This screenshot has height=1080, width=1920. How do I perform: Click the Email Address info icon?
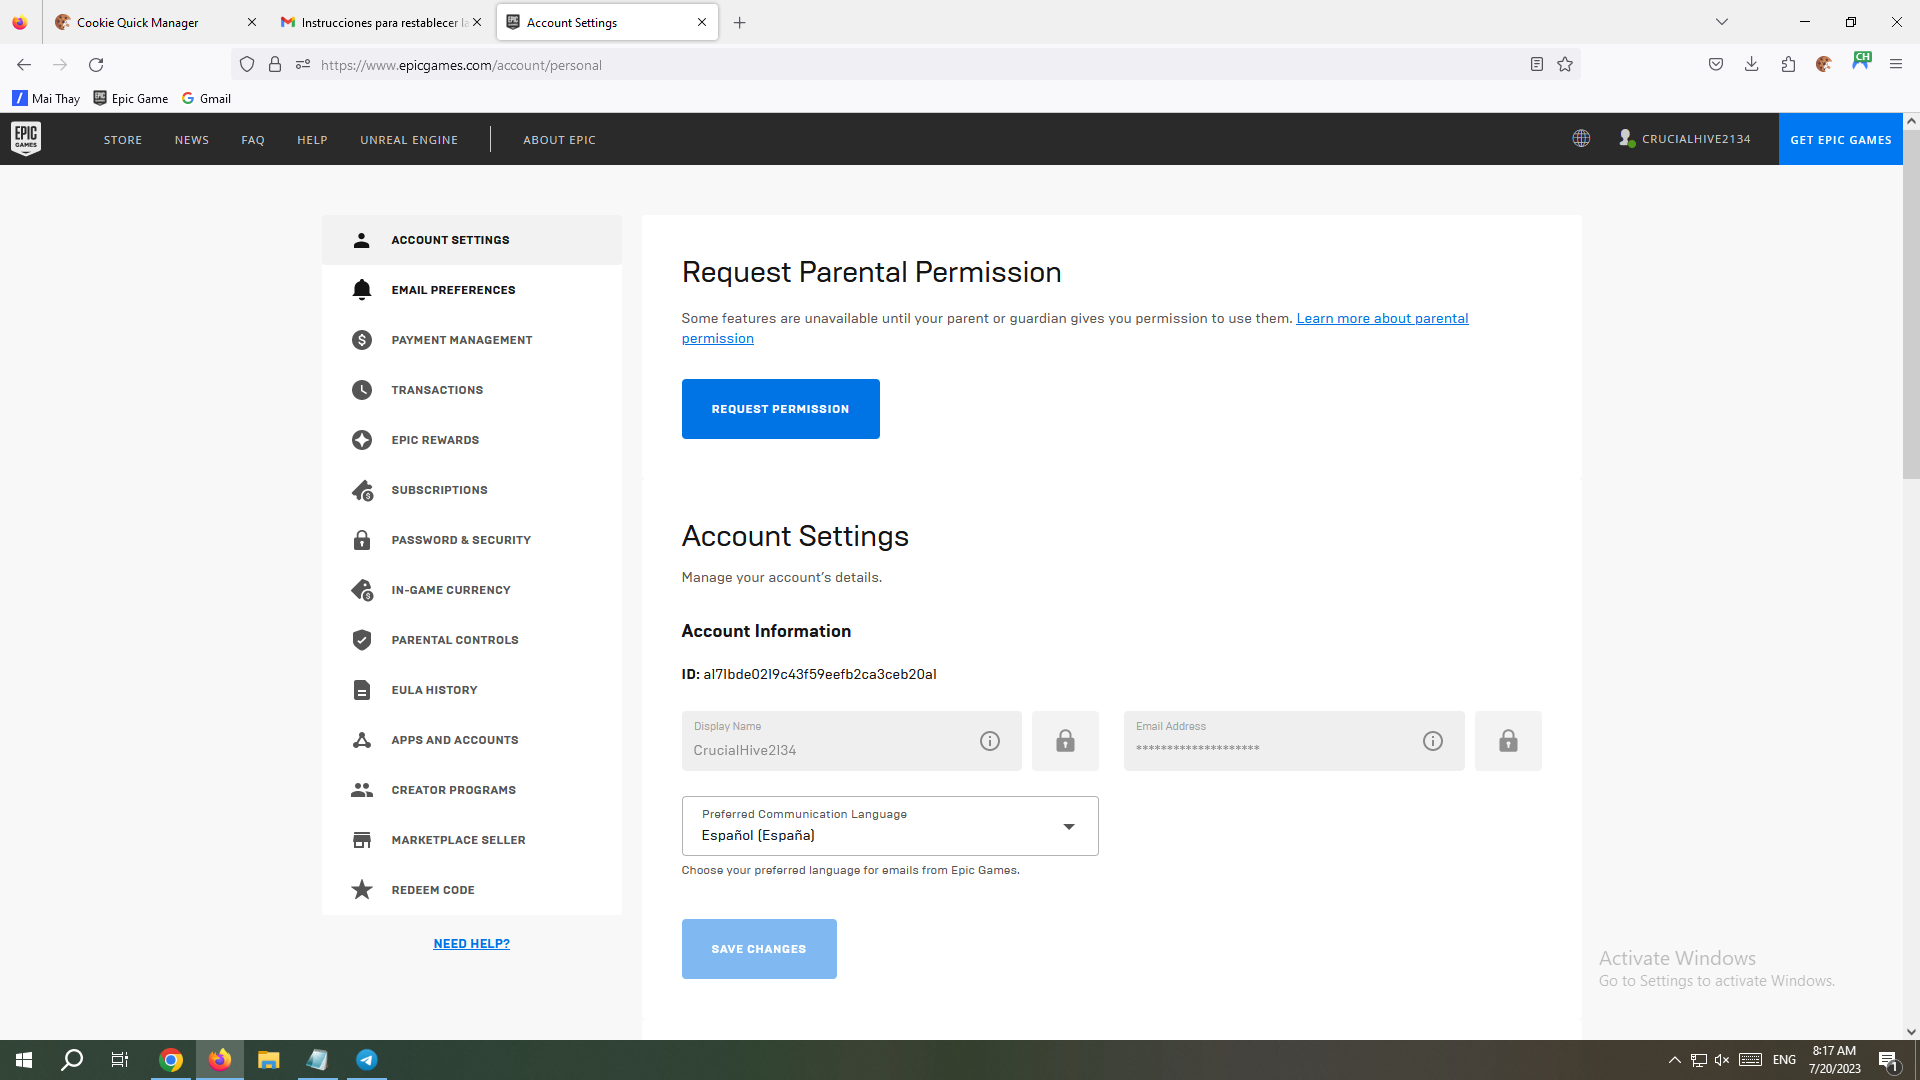click(1433, 741)
